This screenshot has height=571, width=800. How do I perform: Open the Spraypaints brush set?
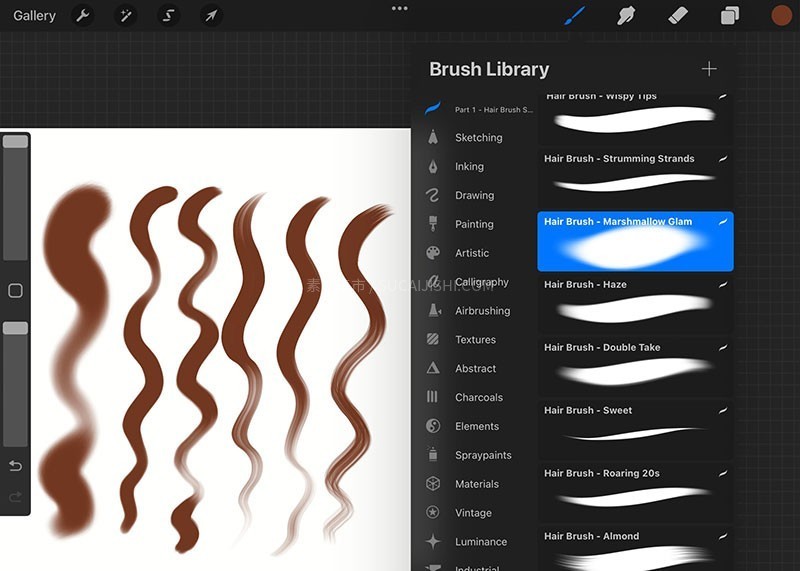[x=483, y=455]
